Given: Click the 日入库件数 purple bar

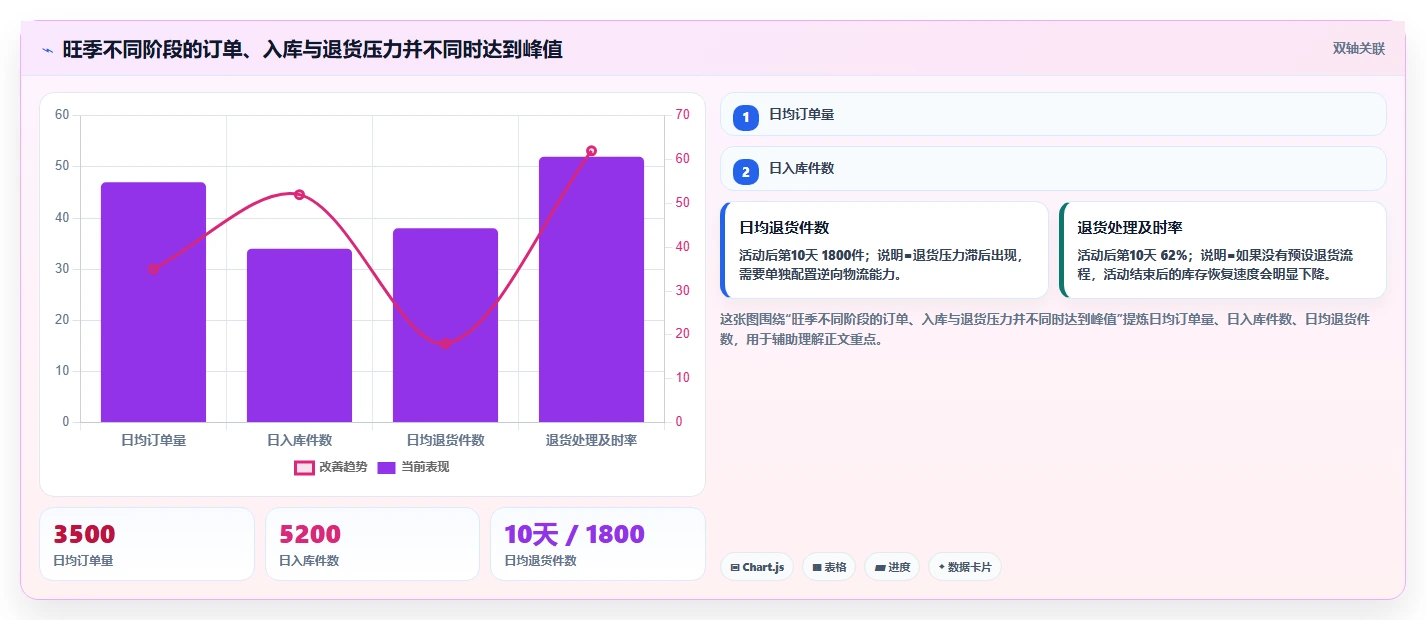Looking at the screenshot, I should (x=299, y=335).
